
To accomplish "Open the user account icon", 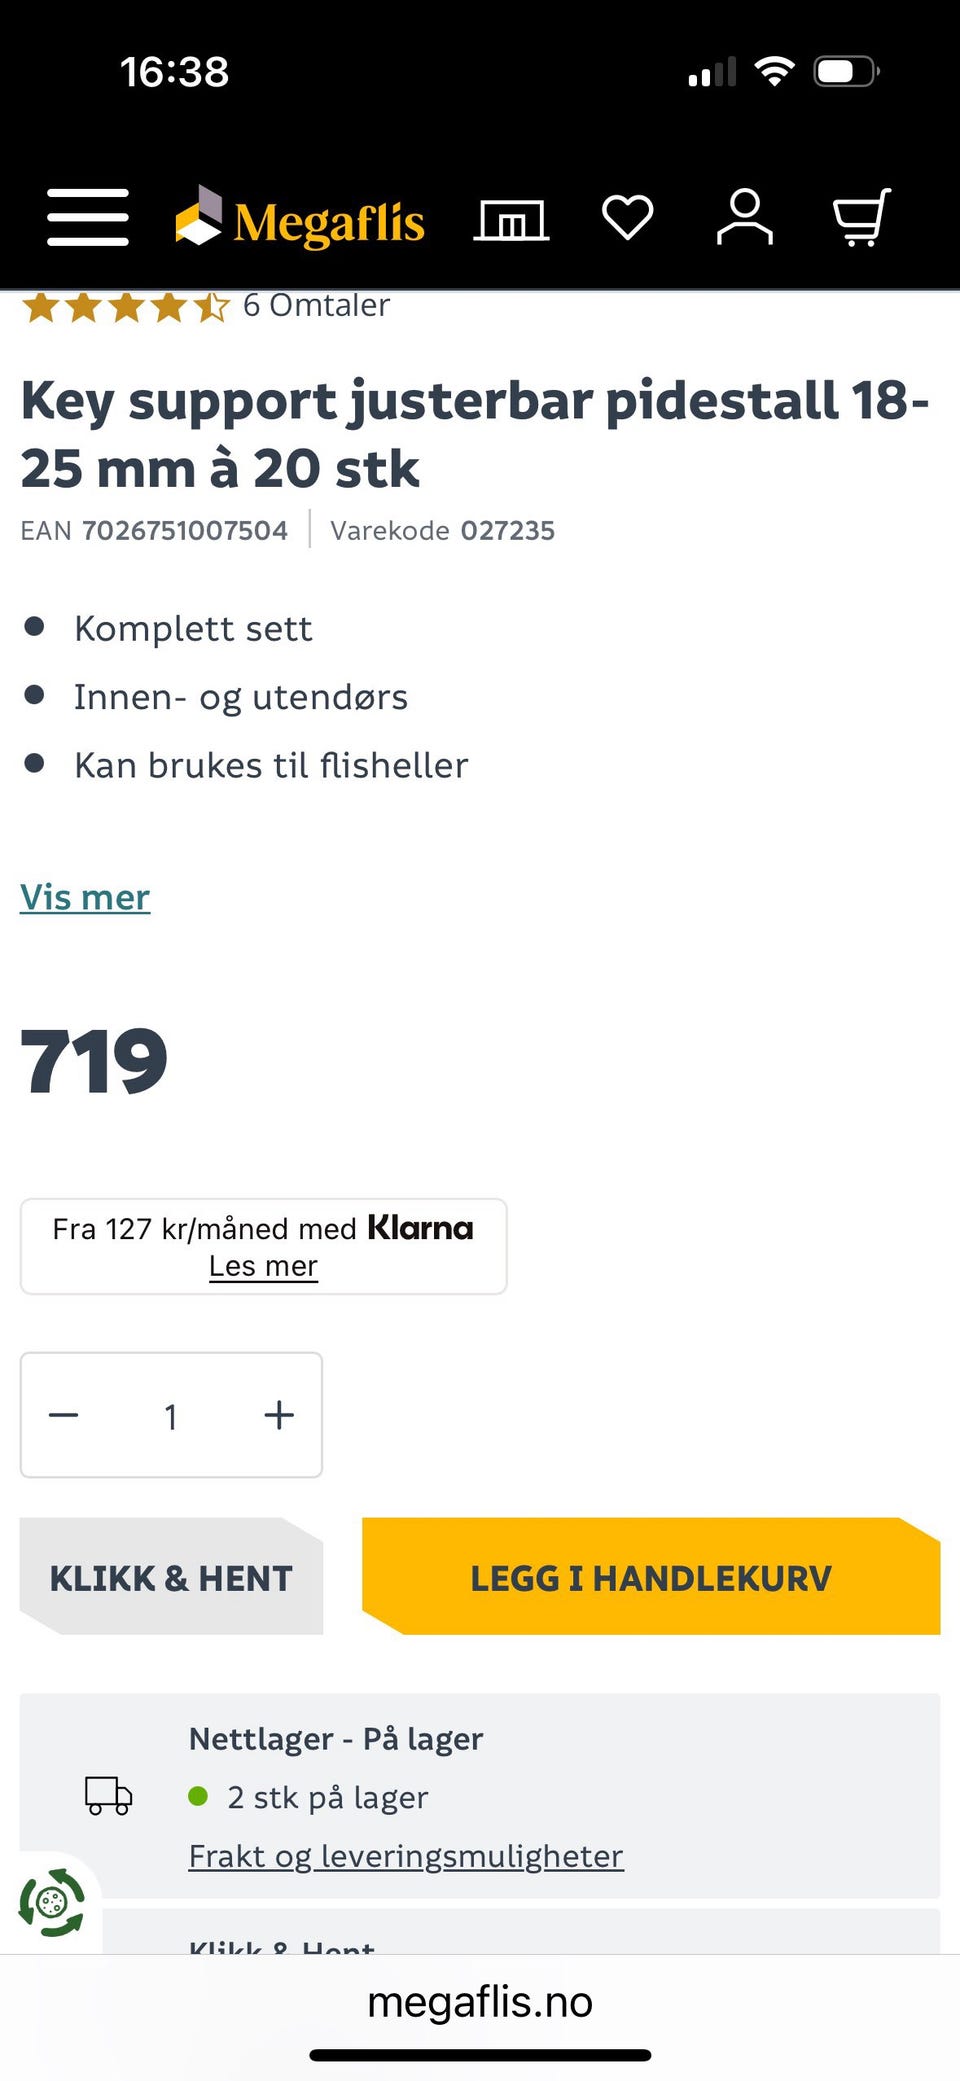I will (744, 217).
